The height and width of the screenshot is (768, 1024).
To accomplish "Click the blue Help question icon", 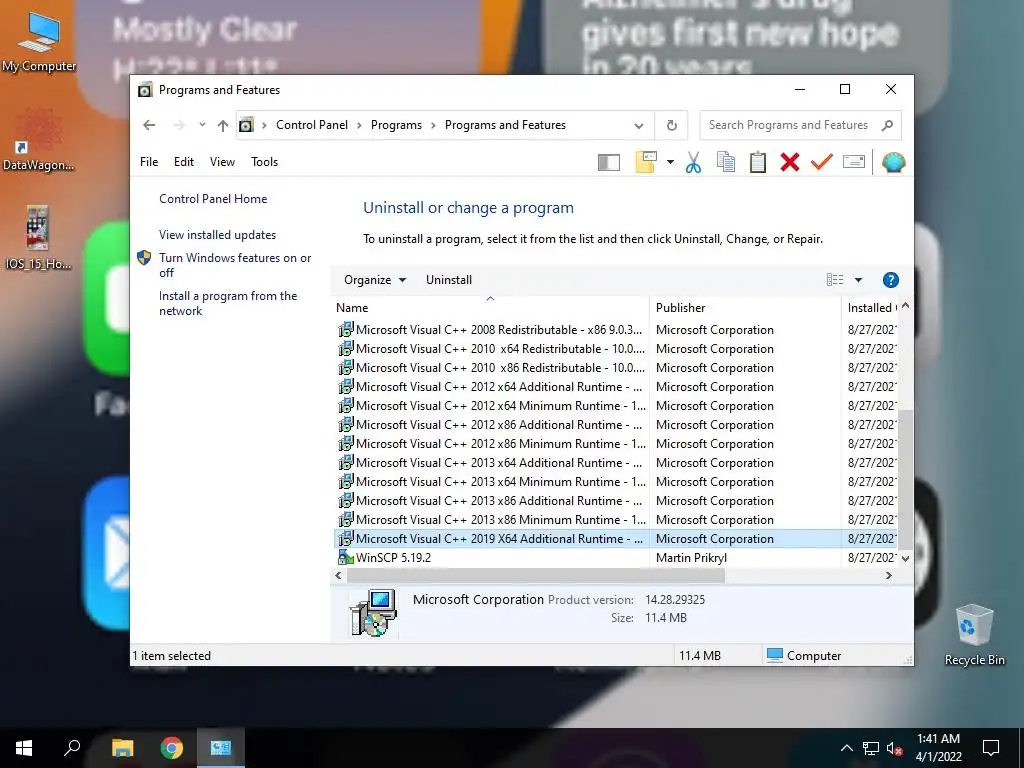I will (890, 280).
